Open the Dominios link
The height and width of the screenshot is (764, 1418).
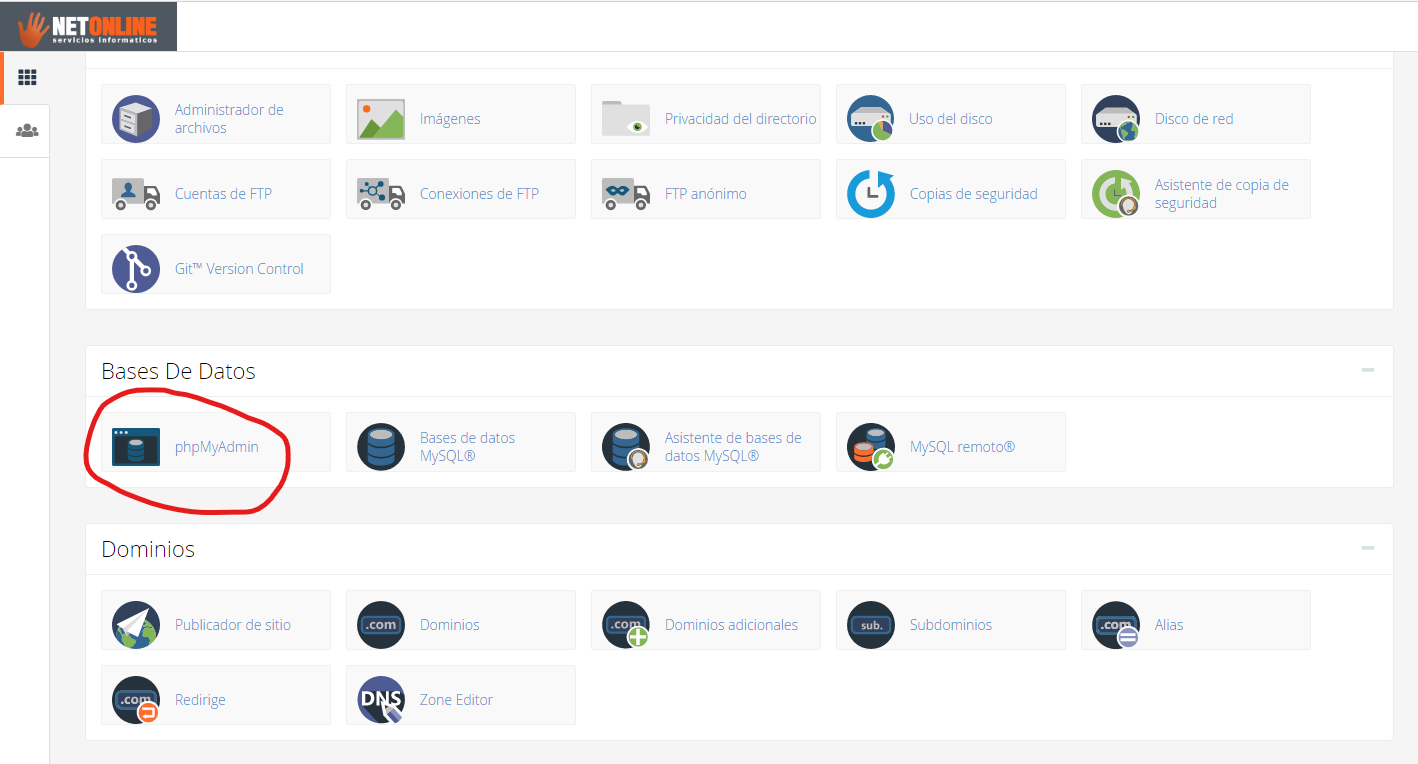(x=450, y=625)
